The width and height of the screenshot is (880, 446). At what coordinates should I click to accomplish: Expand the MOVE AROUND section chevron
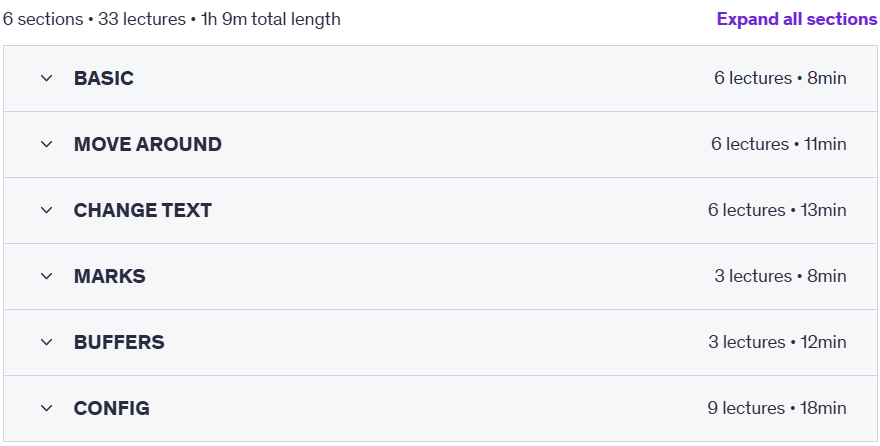tap(47, 144)
